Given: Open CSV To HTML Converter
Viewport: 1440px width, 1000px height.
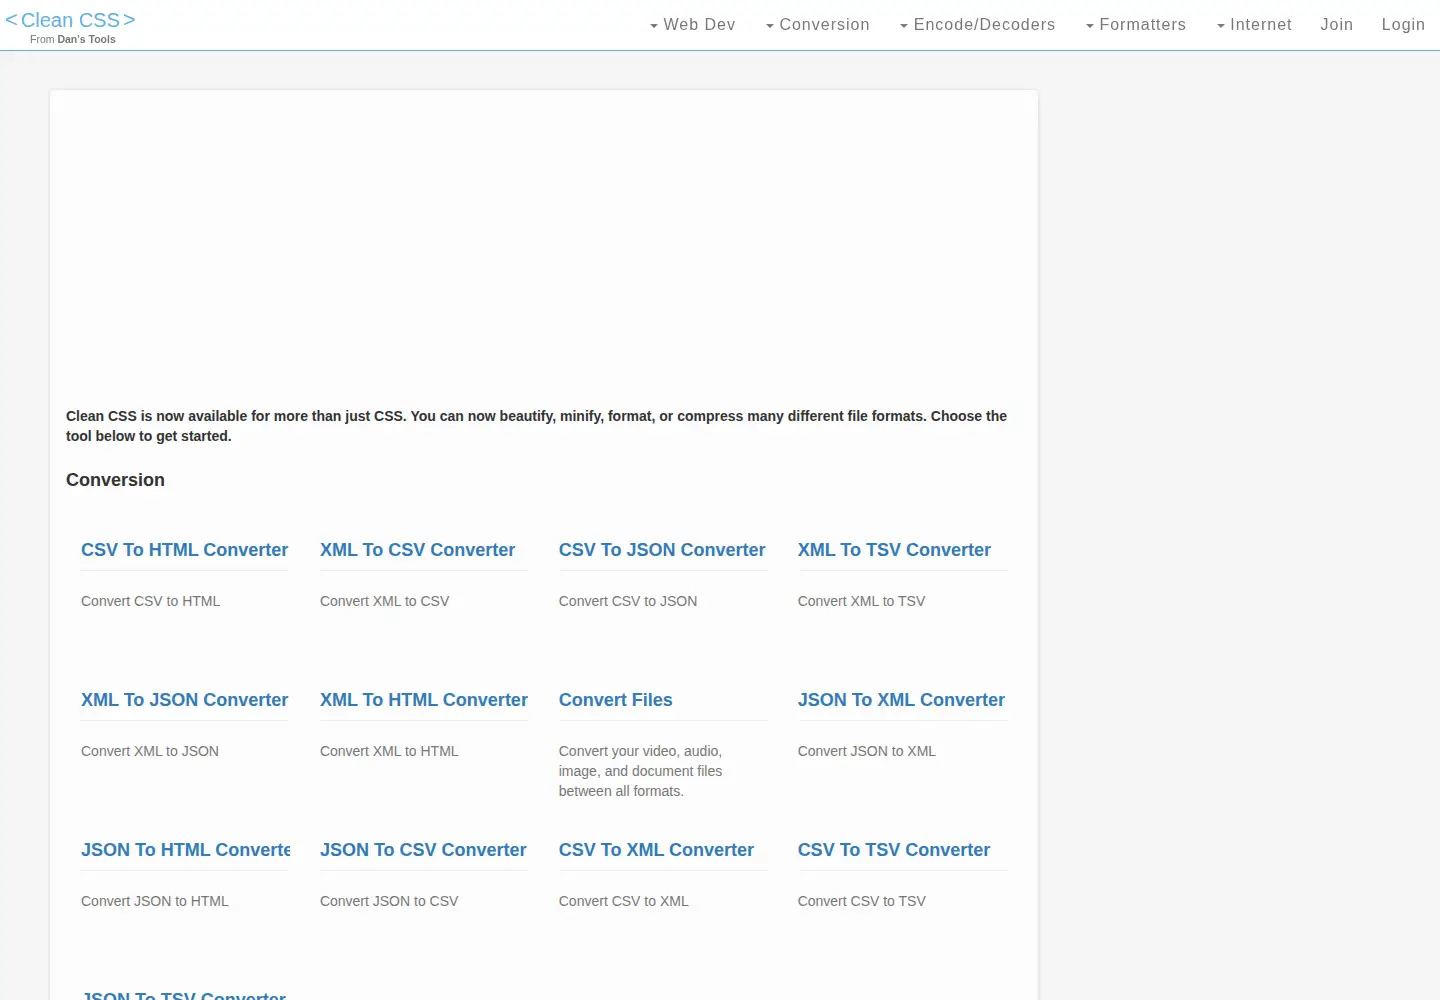Looking at the screenshot, I should point(184,550).
